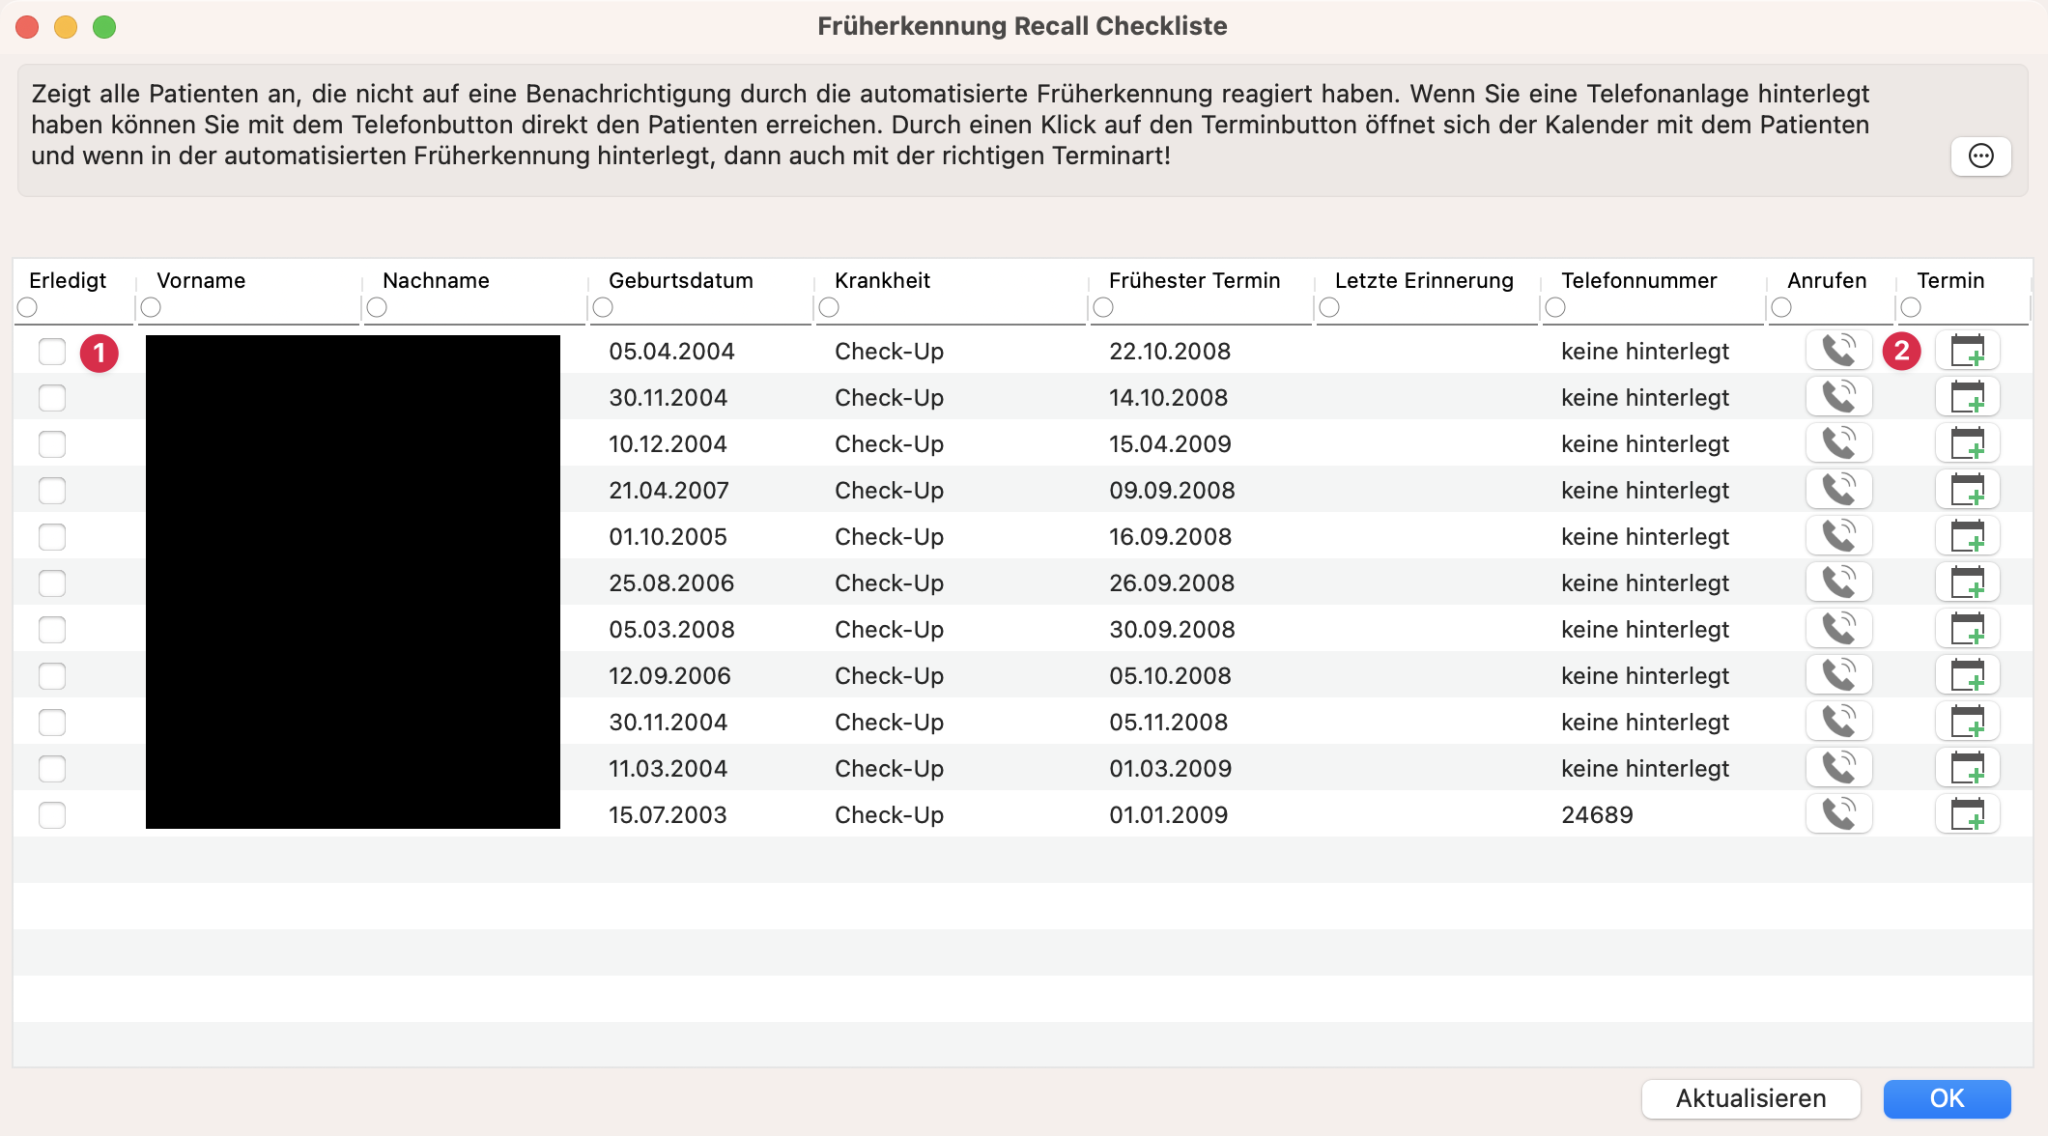The height and width of the screenshot is (1136, 2048).
Task: Call patient born 05.04.2004 via phone icon
Action: click(1838, 351)
